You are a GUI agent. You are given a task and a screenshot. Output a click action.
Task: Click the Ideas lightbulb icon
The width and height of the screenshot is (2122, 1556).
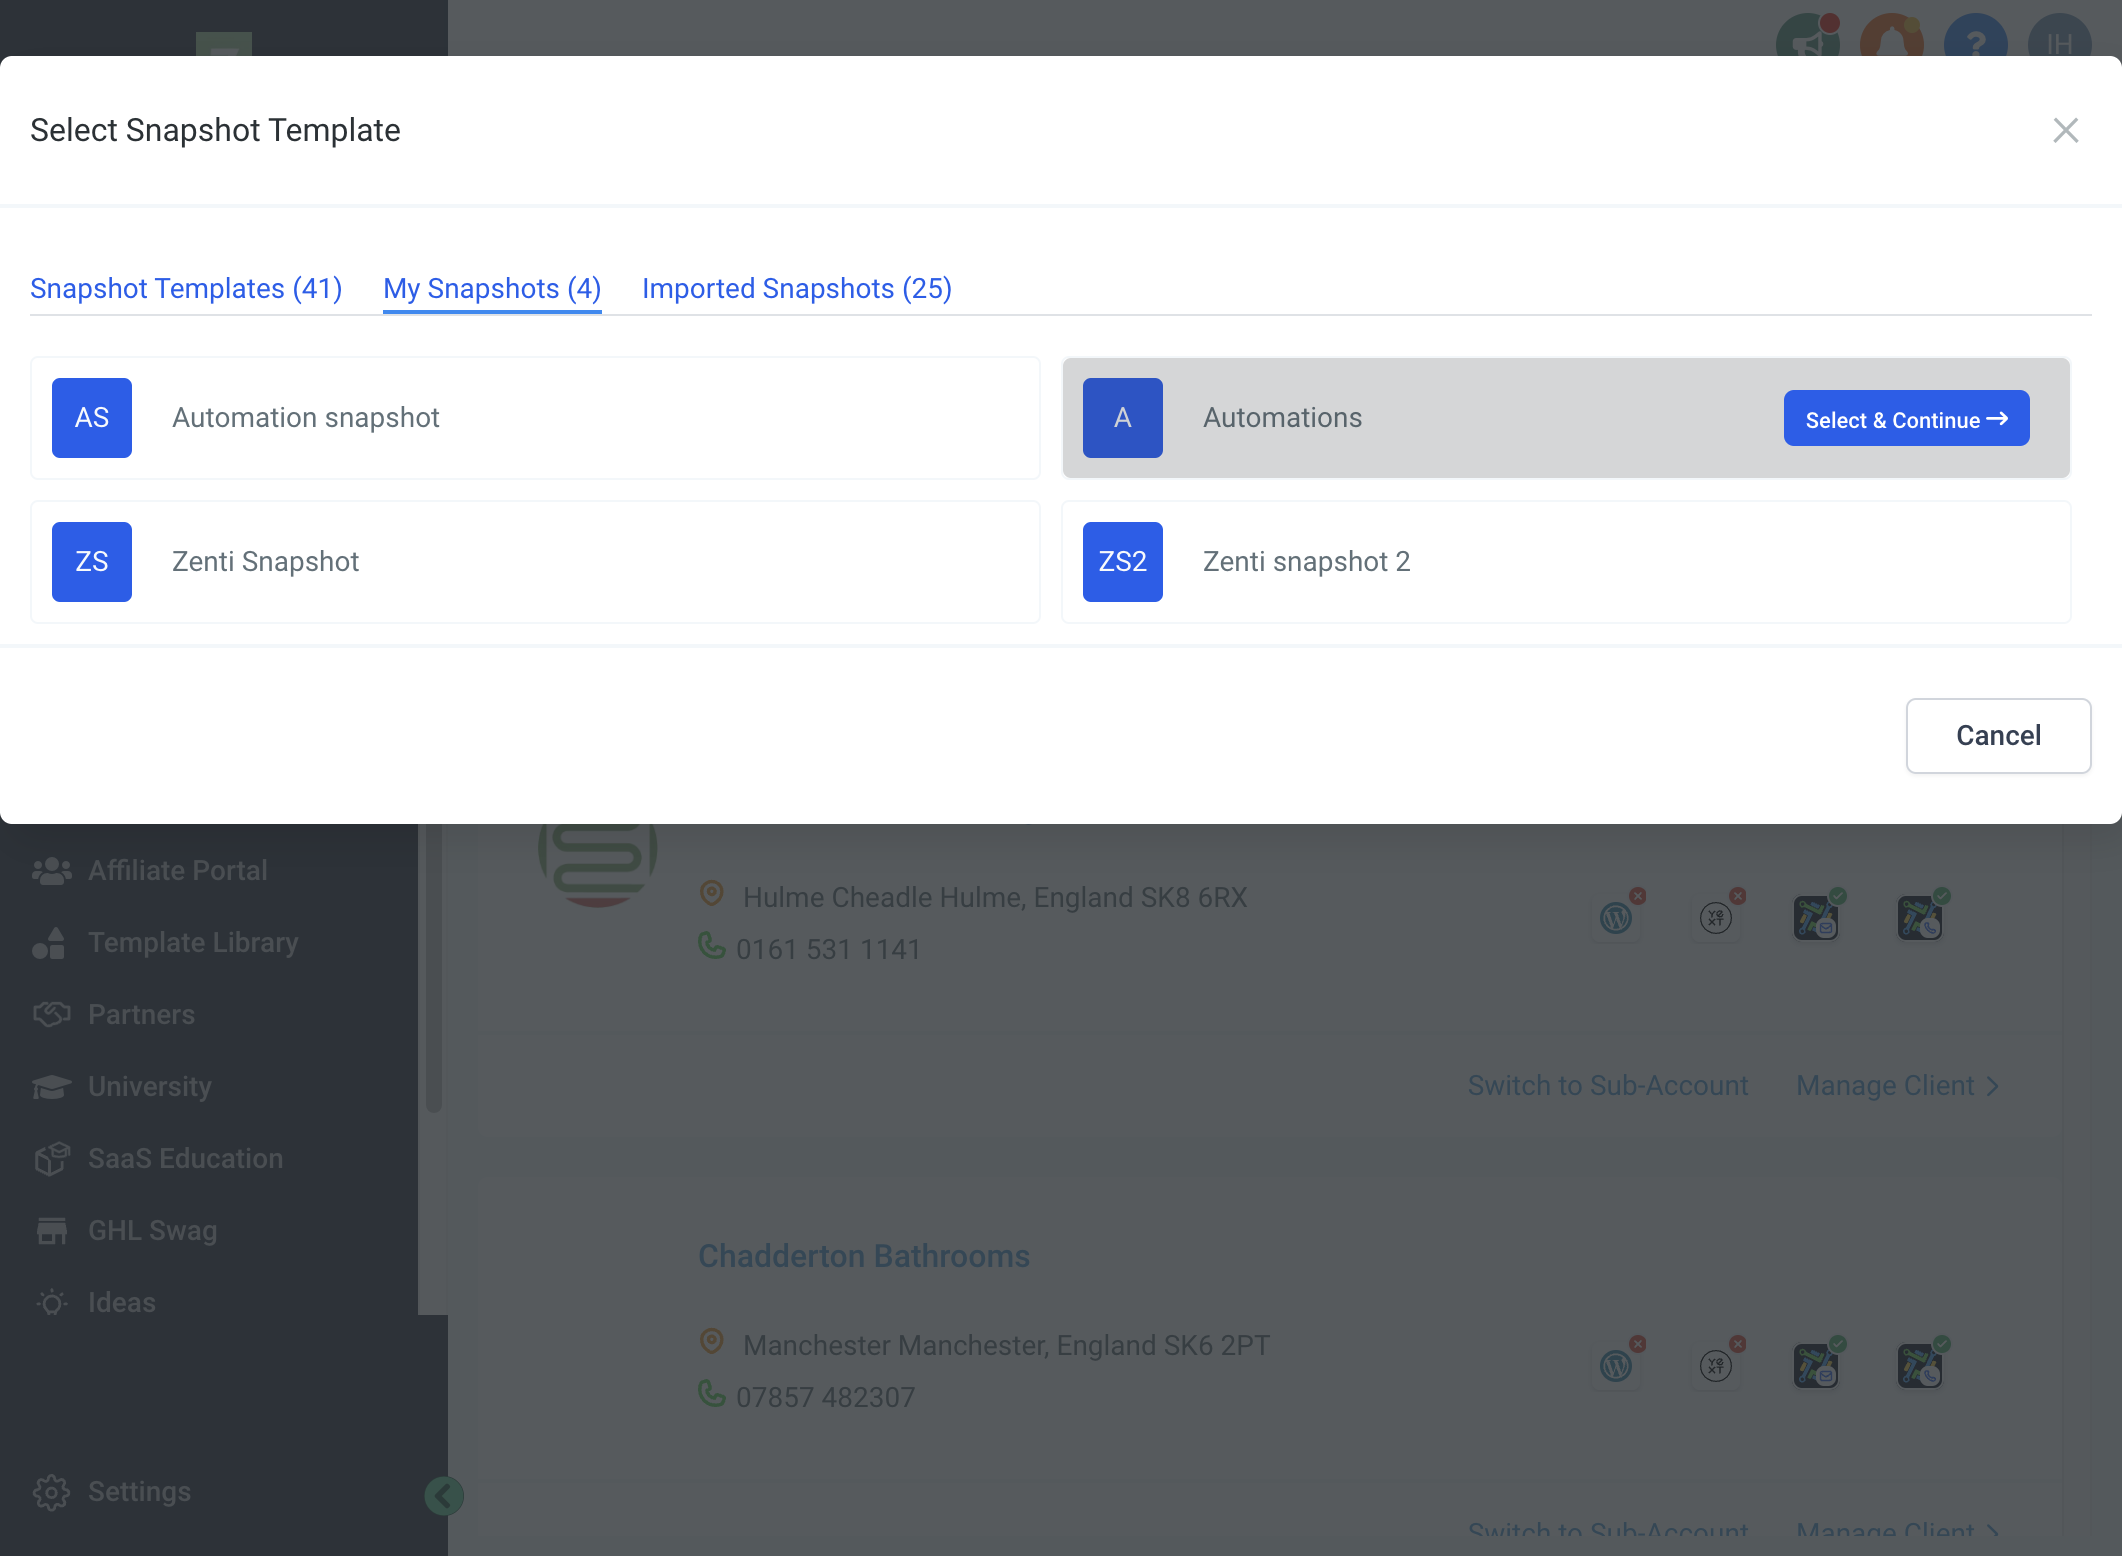point(52,1303)
